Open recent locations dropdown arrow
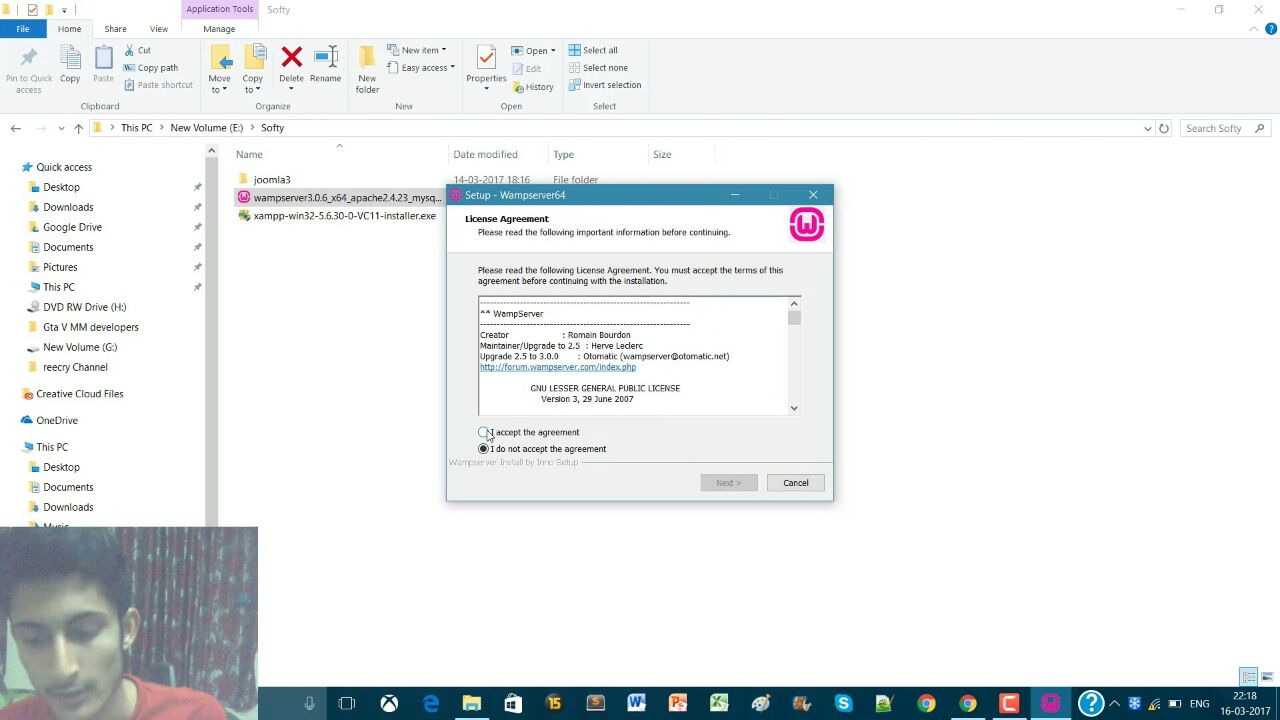This screenshot has height=720, width=1280. pyautogui.click(x=61, y=128)
